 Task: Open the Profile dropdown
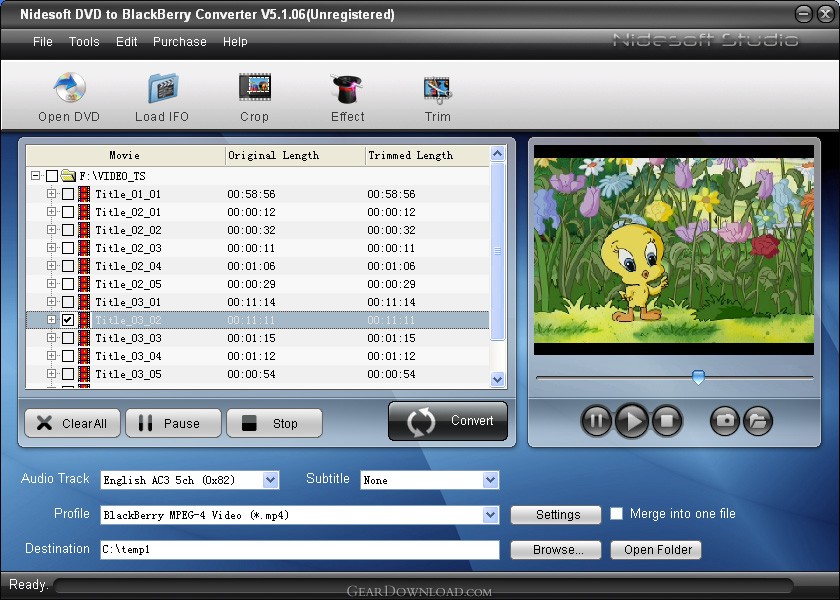490,515
